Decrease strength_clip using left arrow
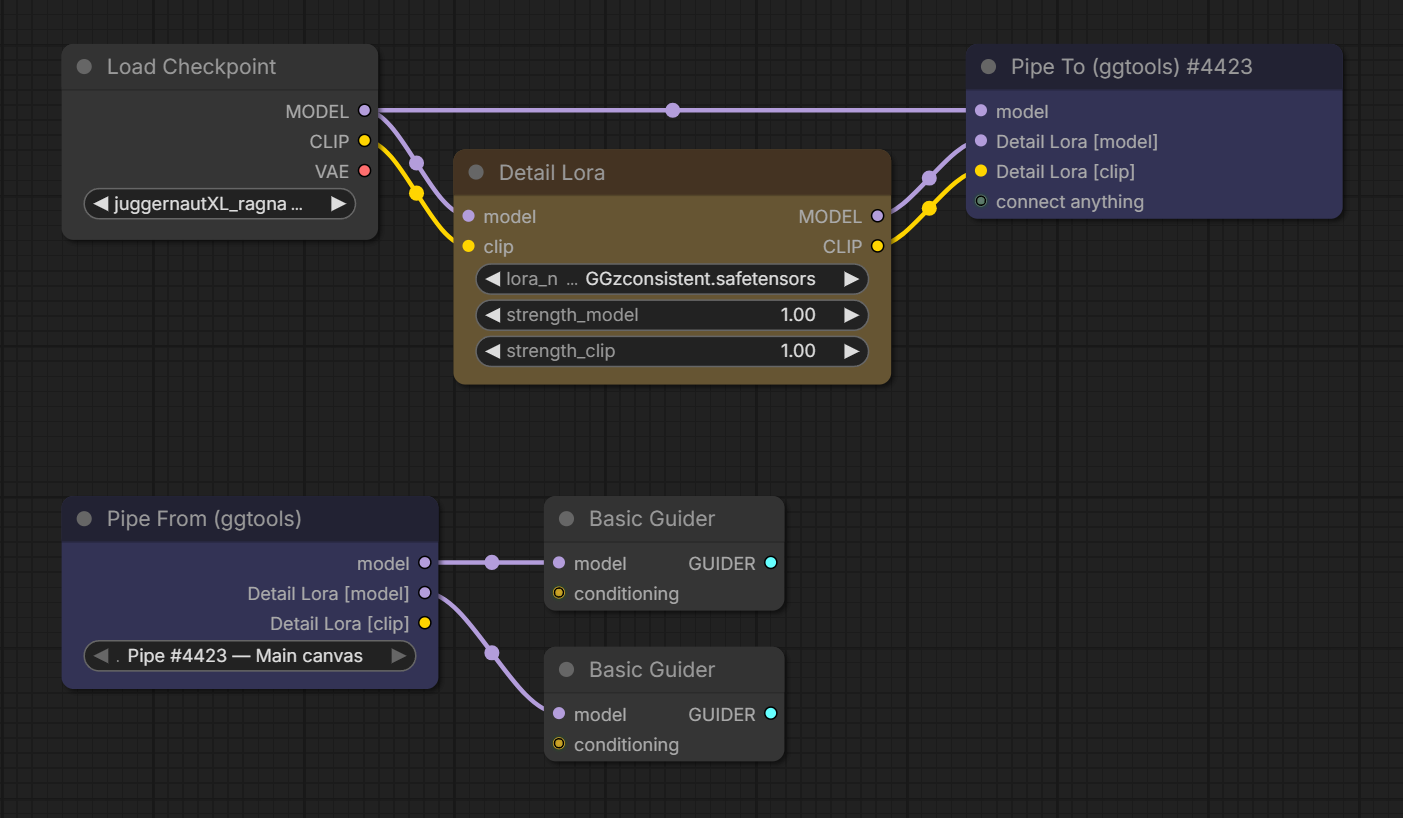This screenshot has width=1403, height=818. click(492, 351)
